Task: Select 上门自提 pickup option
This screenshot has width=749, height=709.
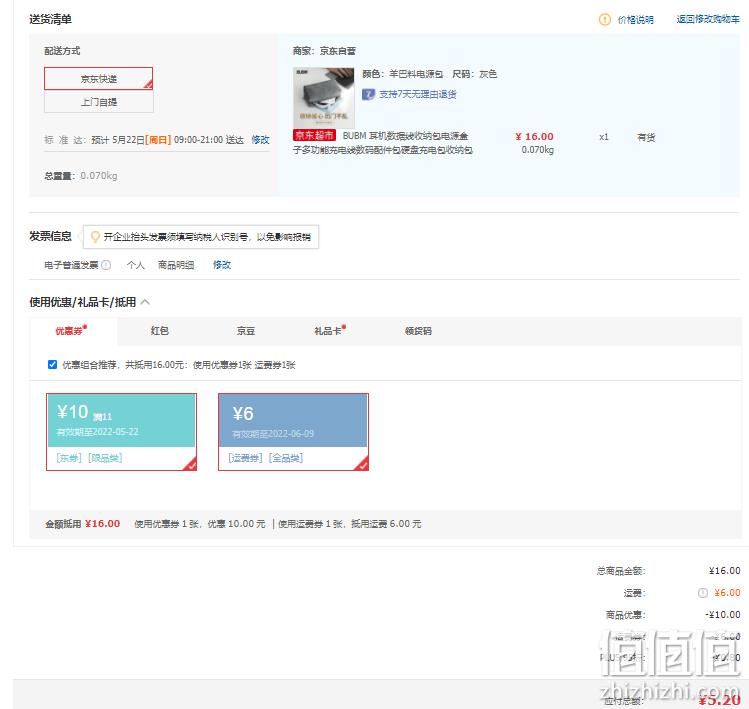Action: click(x=98, y=102)
